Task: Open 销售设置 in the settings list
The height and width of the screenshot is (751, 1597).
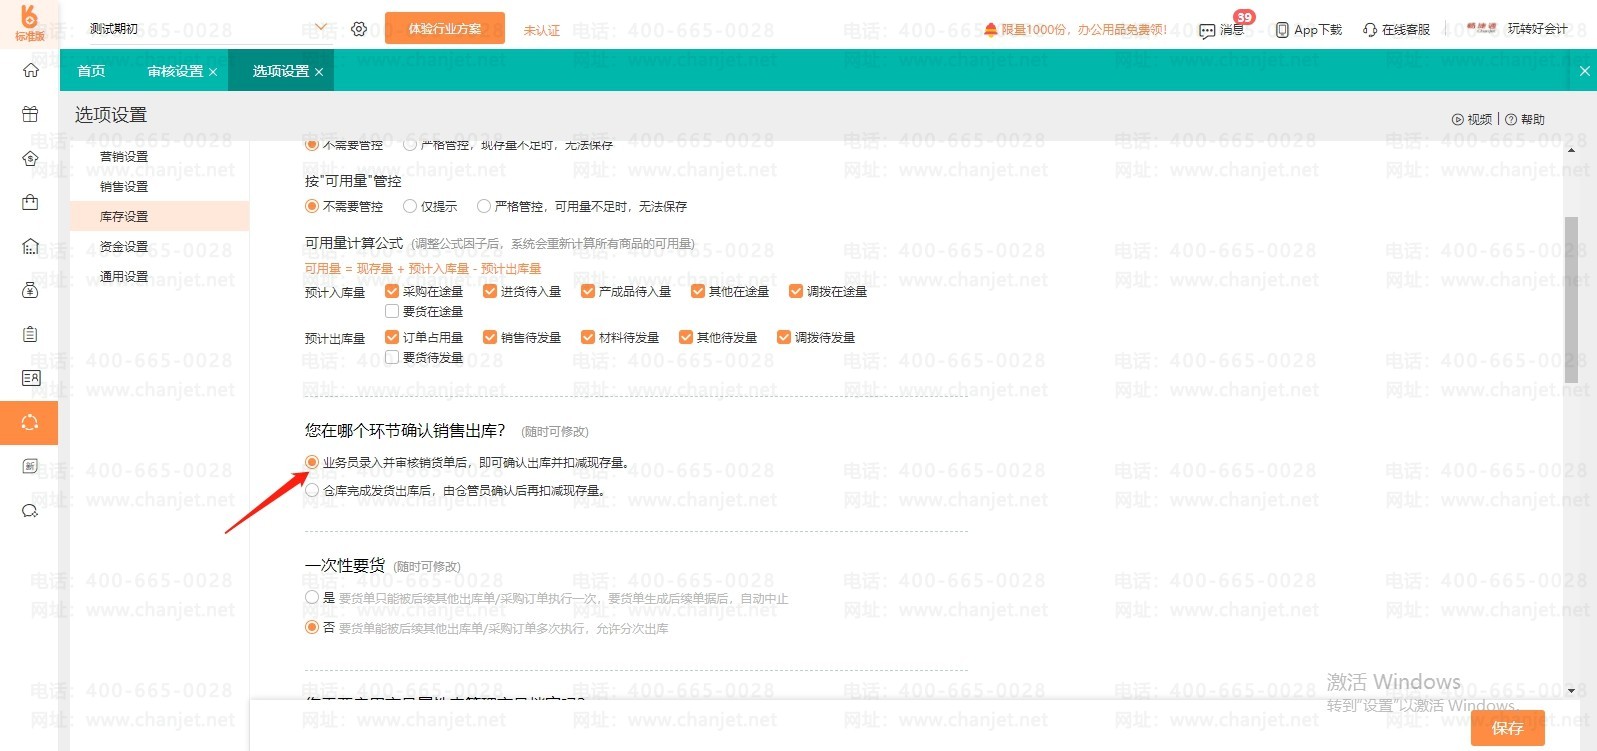Action: [124, 186]
